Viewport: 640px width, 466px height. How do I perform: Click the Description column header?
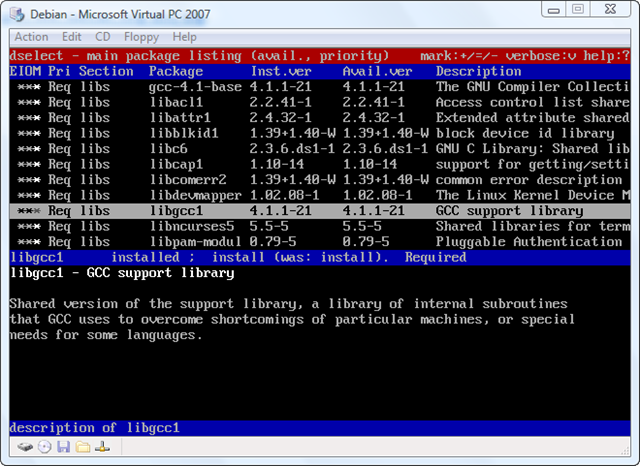pyautogui.click(x=478, y=71)
